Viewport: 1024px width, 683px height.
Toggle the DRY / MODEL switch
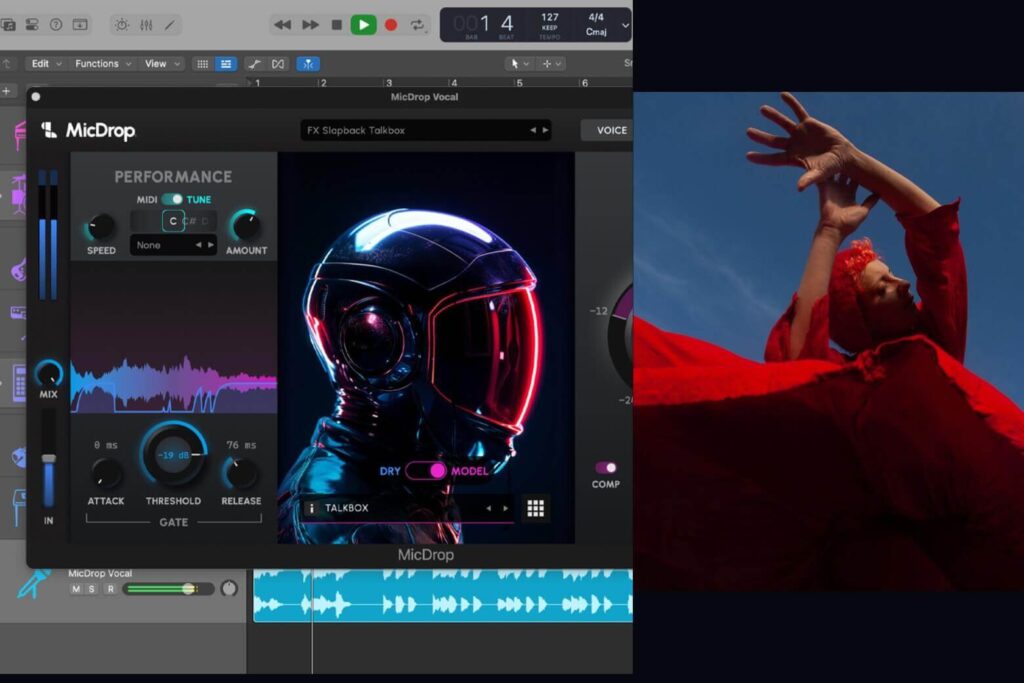coord(426,471)
